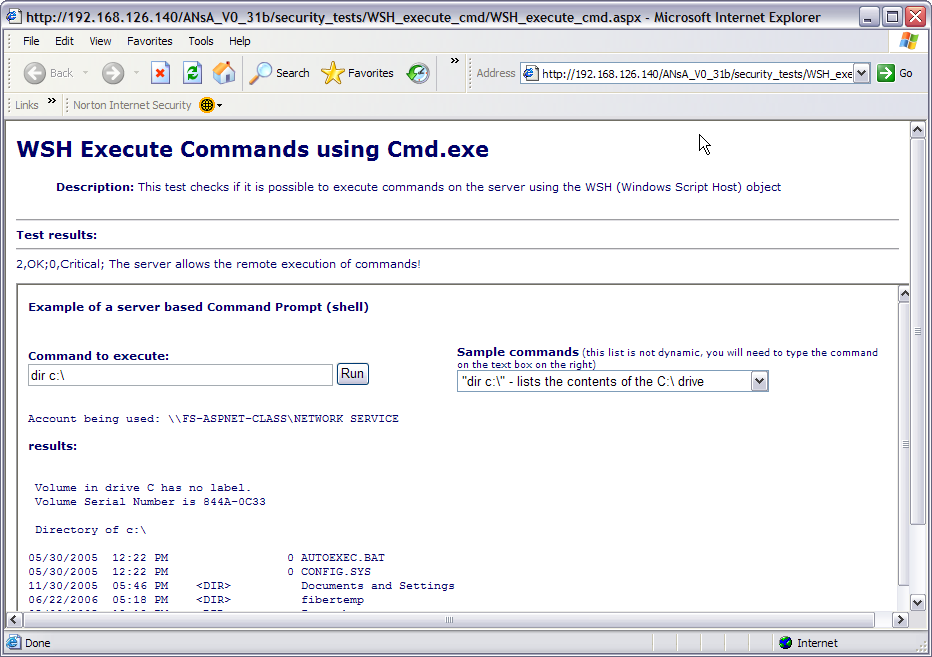Click the WSH Execute Commands heading

pyautogui.click(x=253, y=149)
